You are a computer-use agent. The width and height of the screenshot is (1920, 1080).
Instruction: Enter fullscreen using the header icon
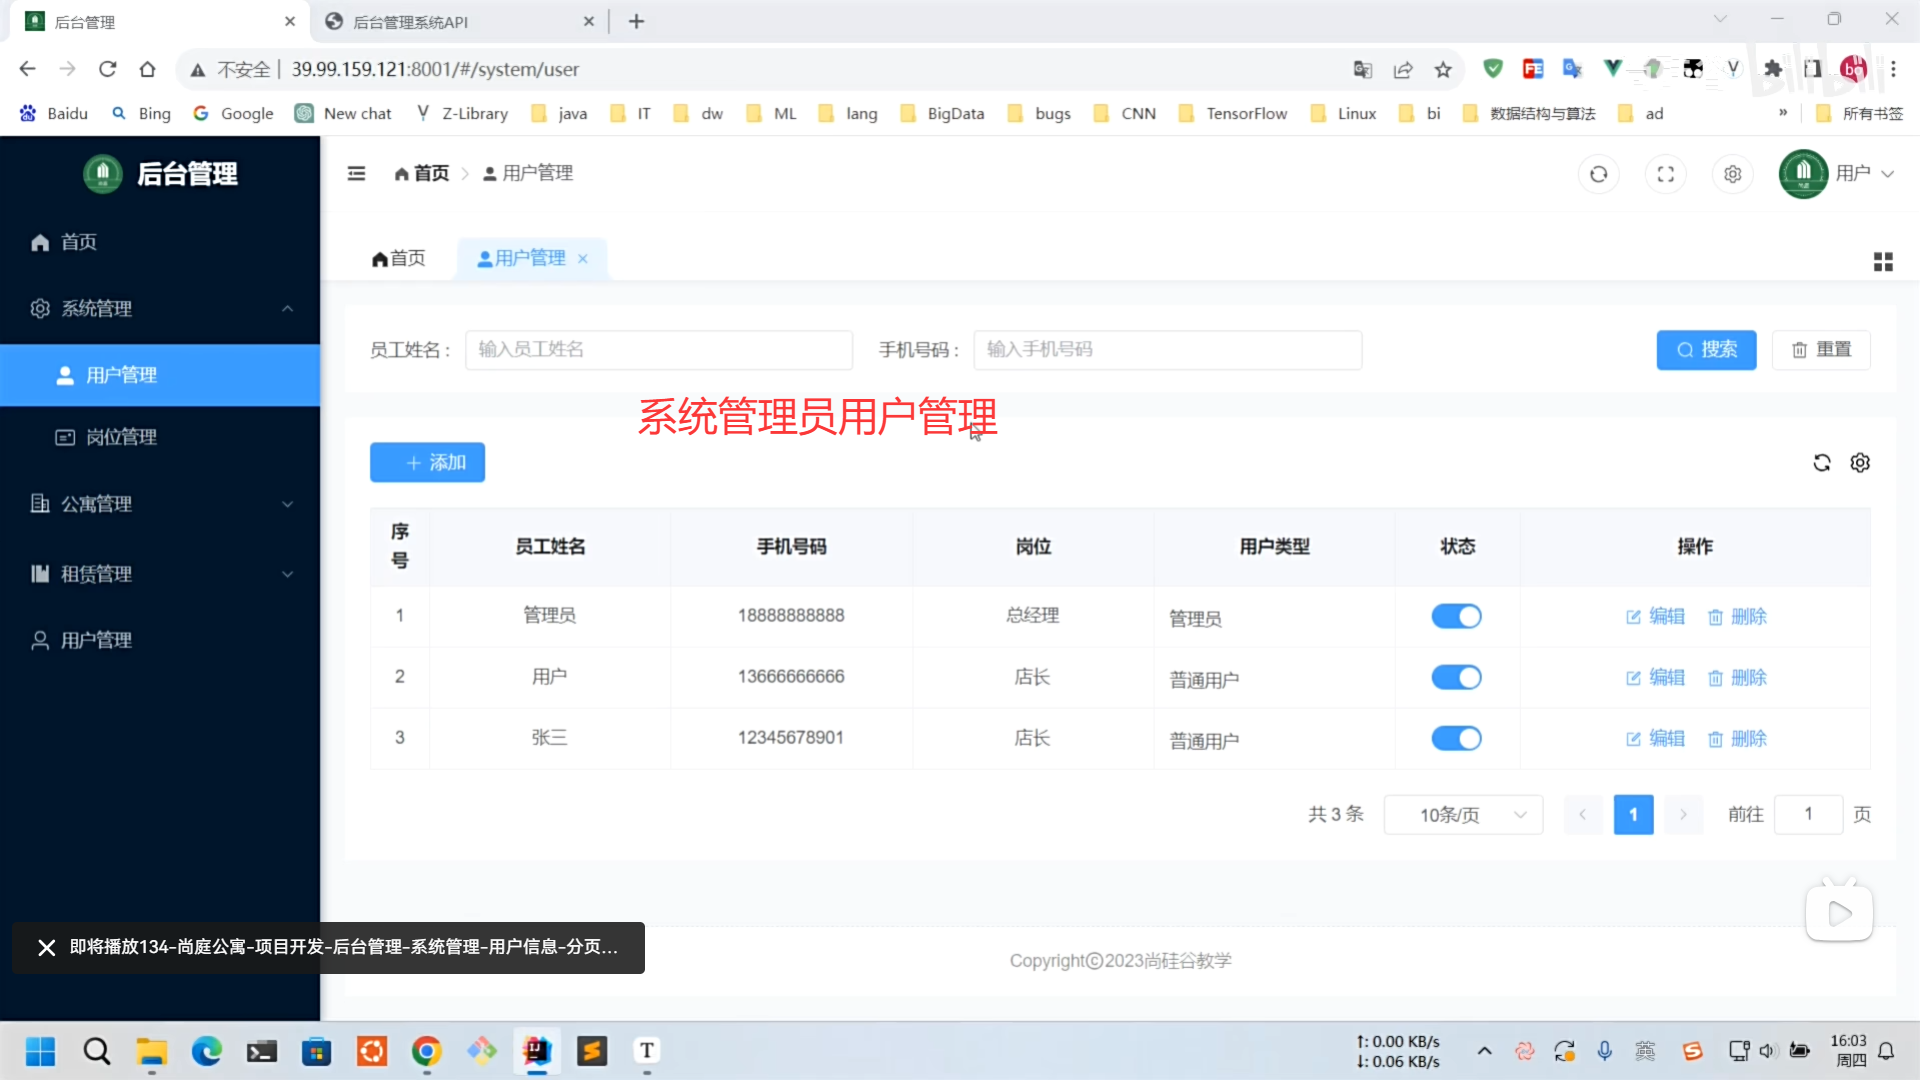click(x=1665, y=174)
